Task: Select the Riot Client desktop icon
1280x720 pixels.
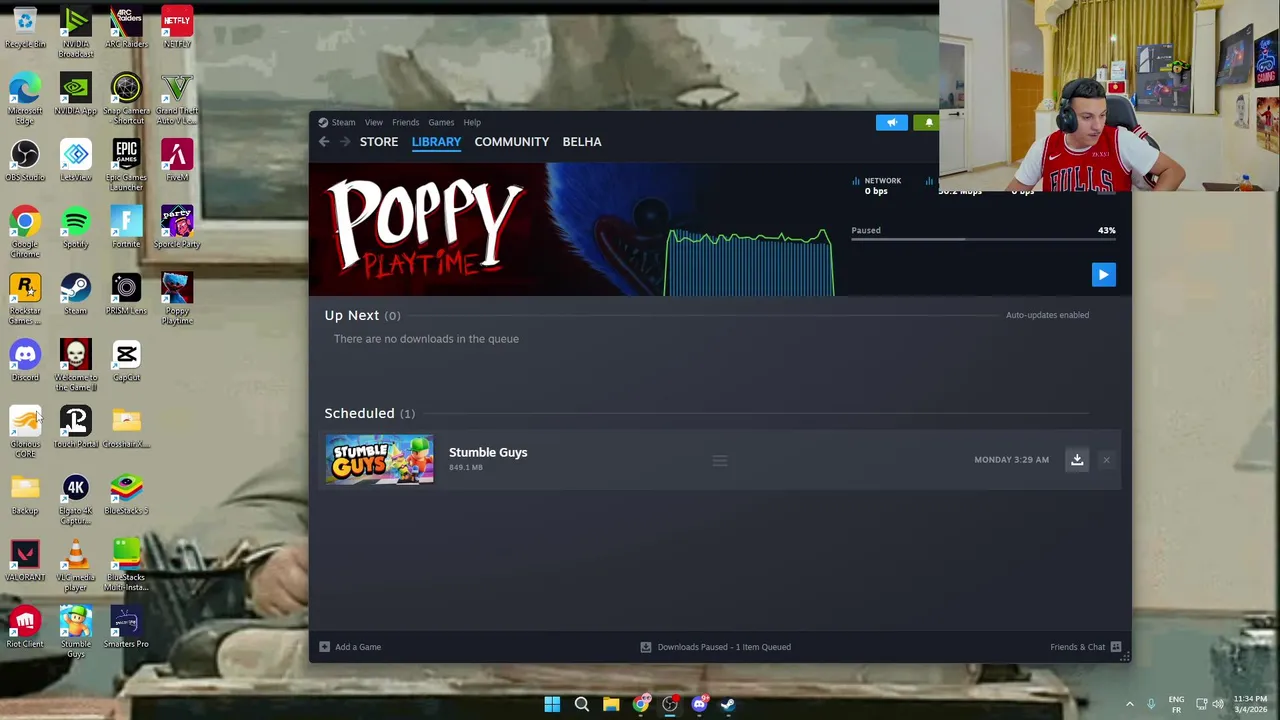Action: coord(25,628)
